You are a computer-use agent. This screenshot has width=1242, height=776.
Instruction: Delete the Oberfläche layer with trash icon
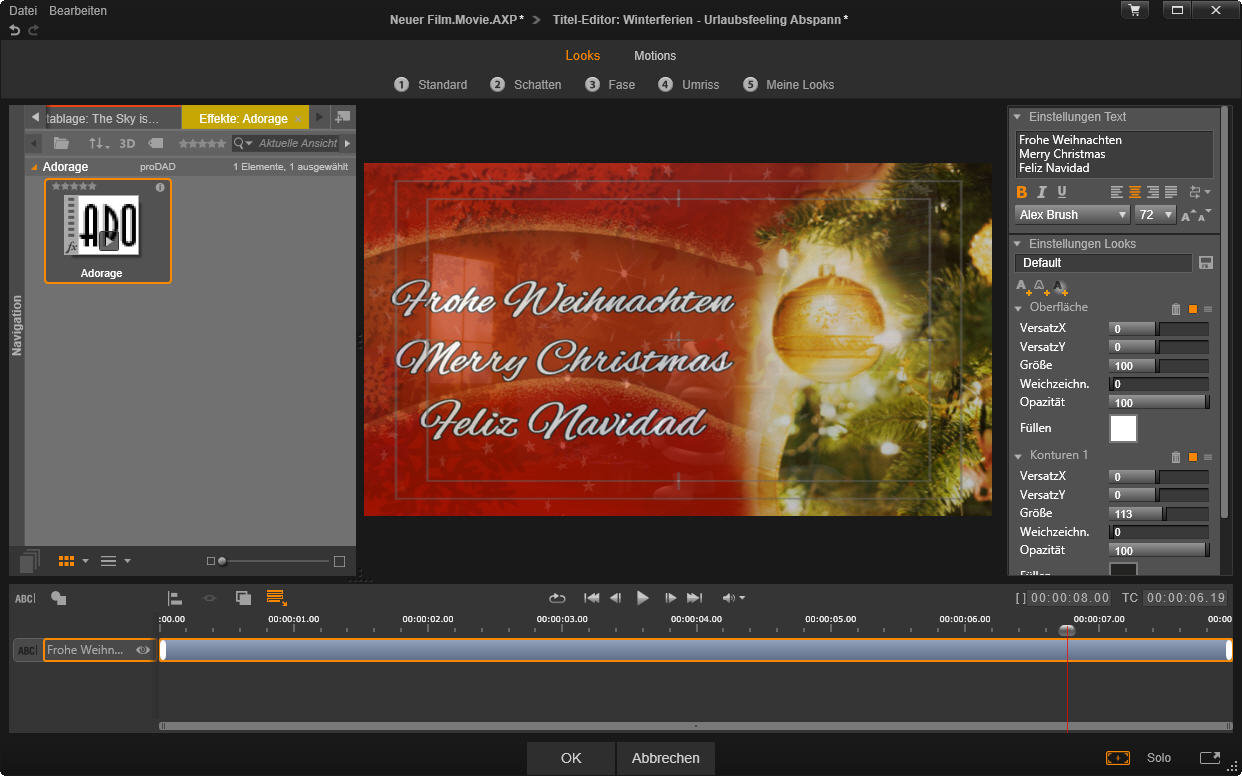coord(1176,310)
